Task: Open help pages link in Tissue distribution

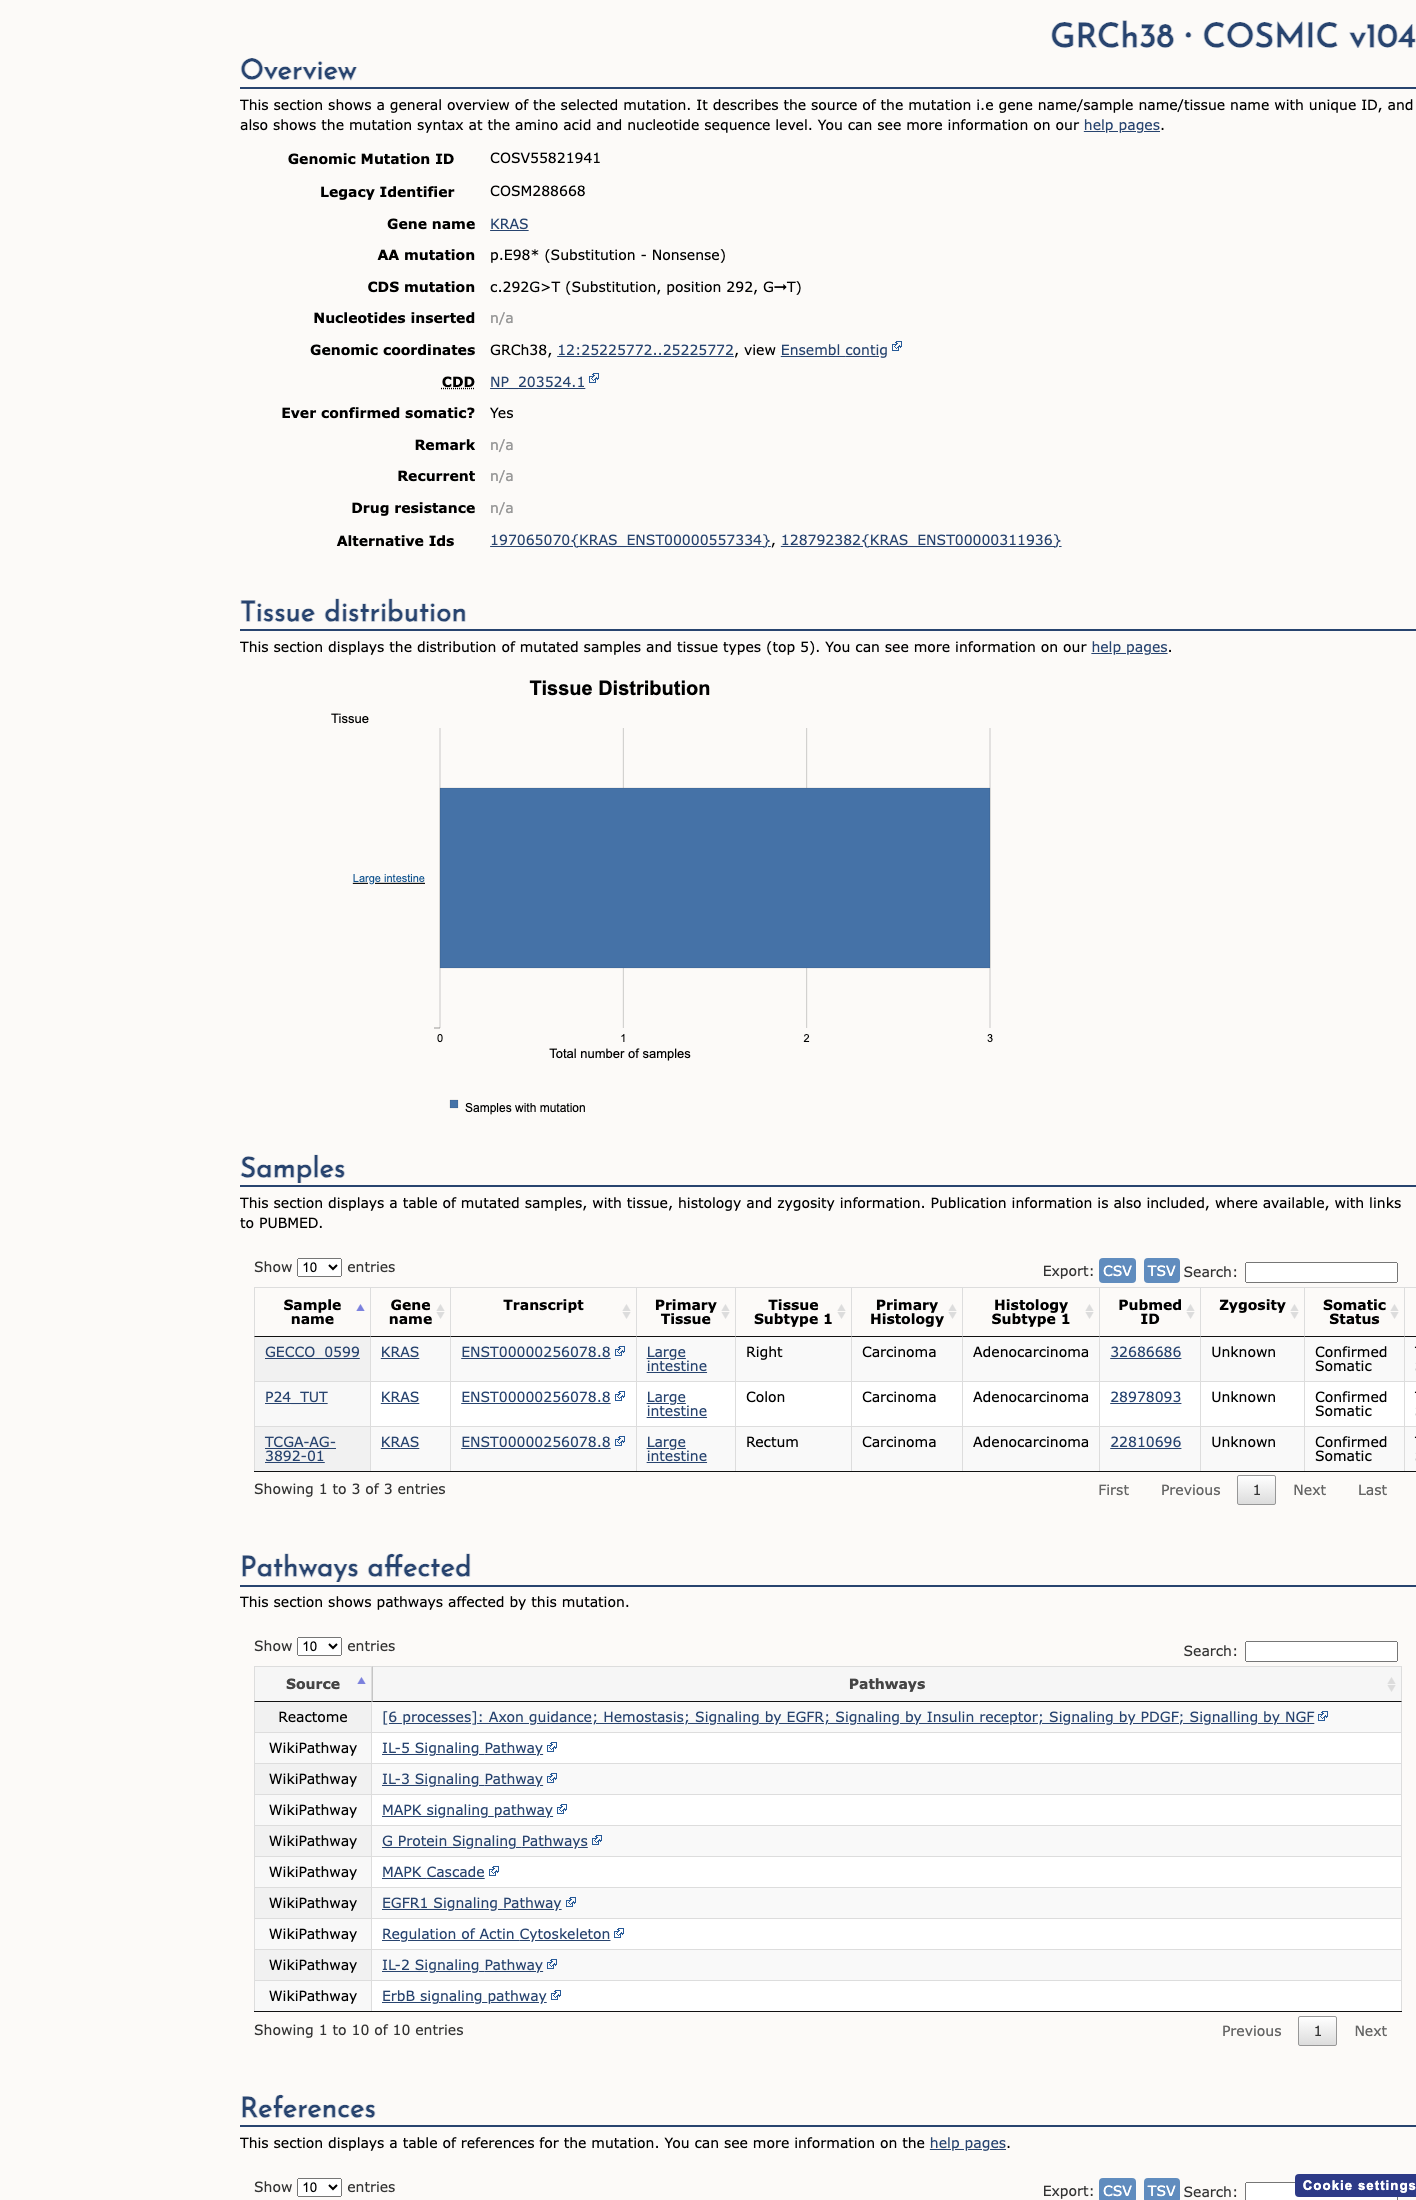Action: pos(1129,647)
